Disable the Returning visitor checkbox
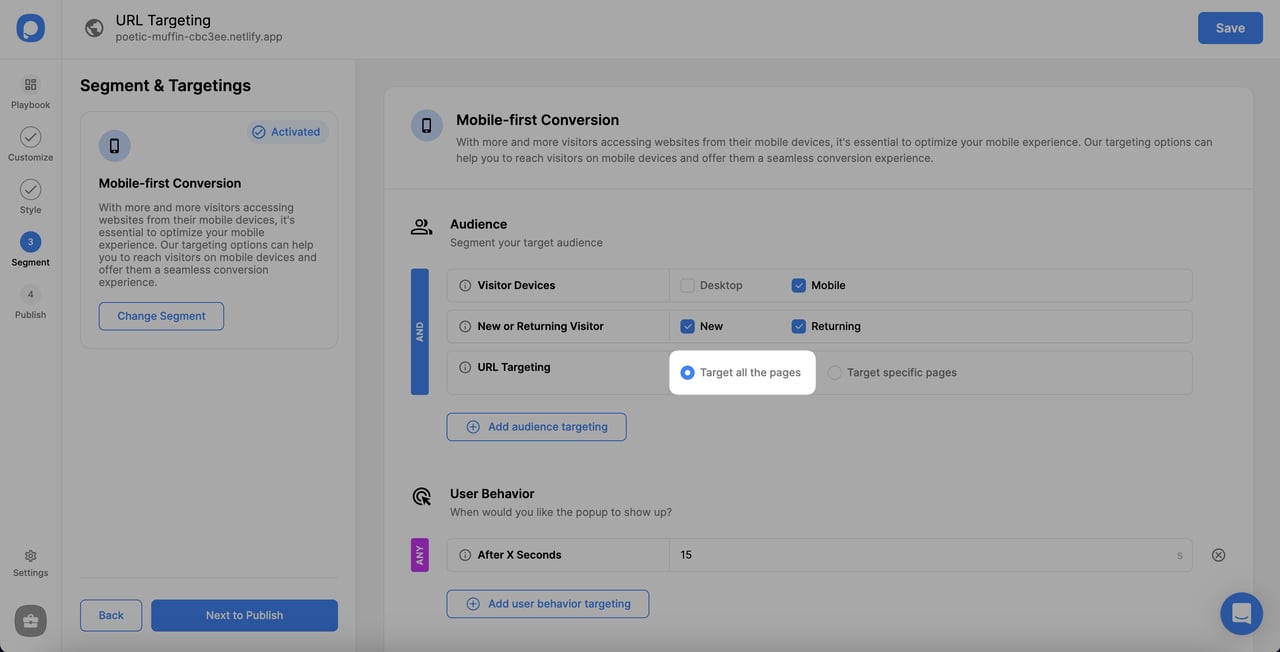 (798, 326)
